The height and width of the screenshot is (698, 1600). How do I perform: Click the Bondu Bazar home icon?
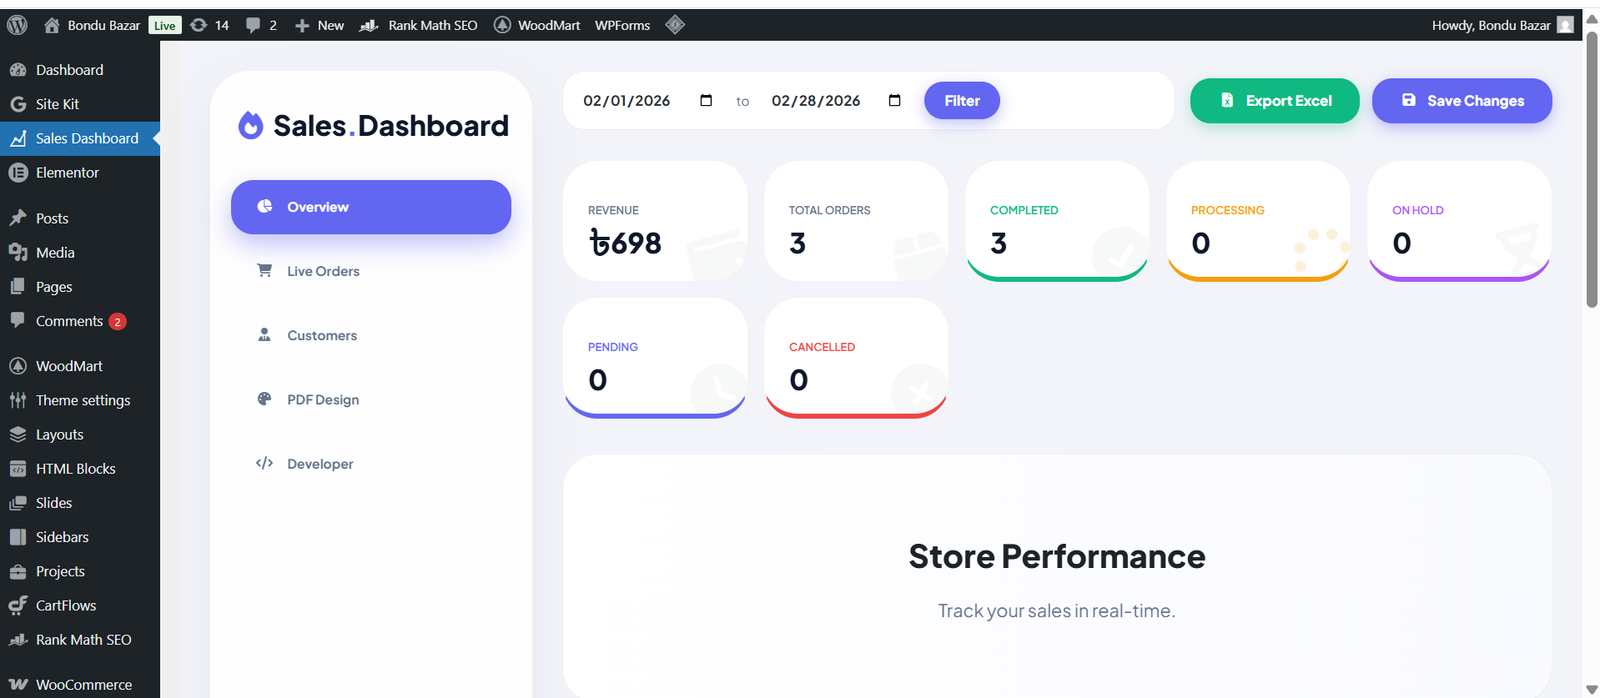coord(52,25)
